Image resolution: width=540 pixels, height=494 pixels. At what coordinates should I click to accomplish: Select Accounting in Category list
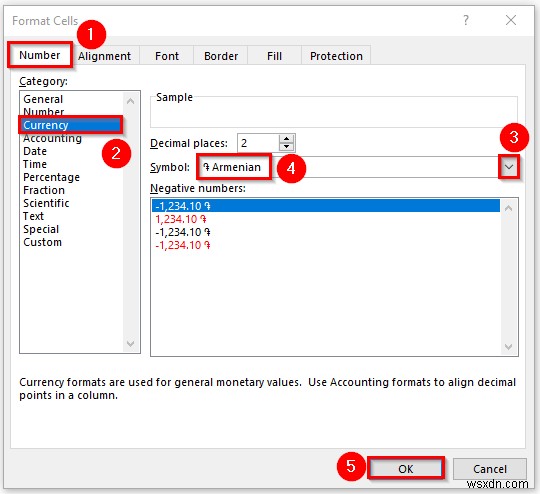52,138
